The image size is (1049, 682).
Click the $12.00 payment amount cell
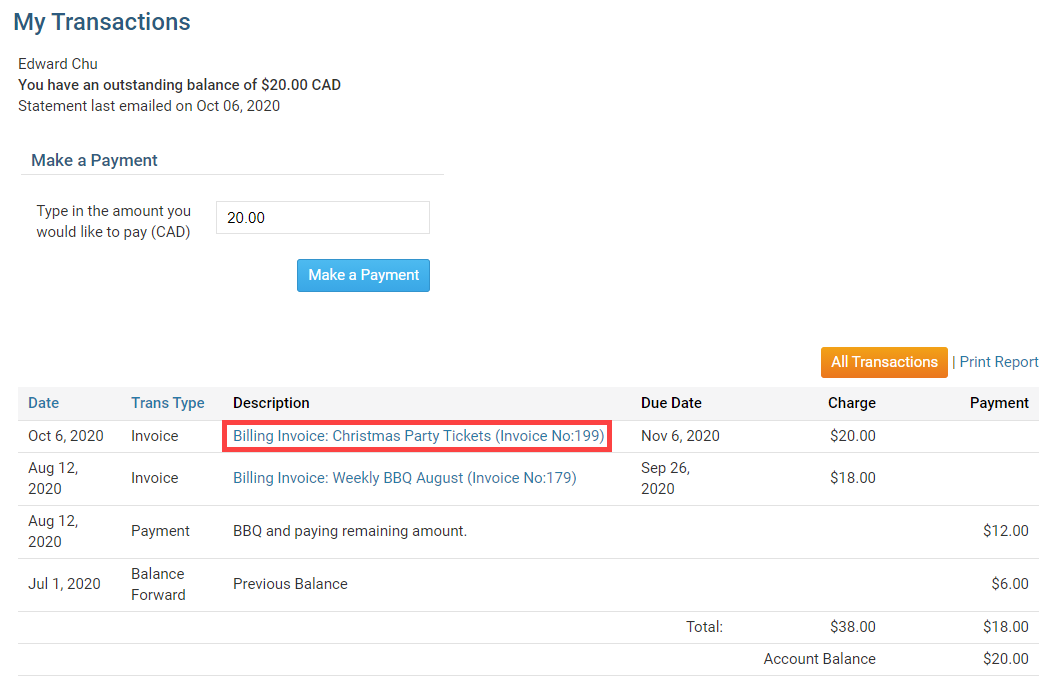click(x=1005, y=531)
